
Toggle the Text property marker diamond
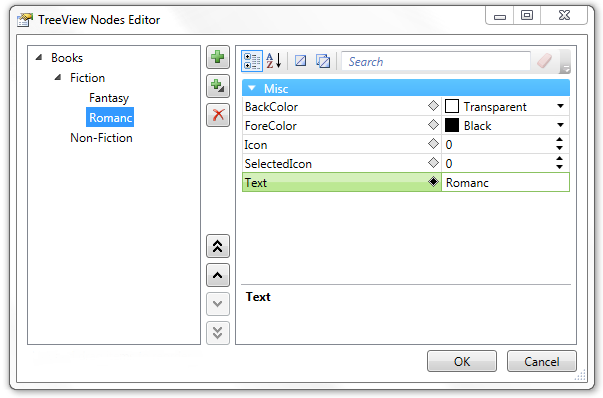tap(433, 182)
